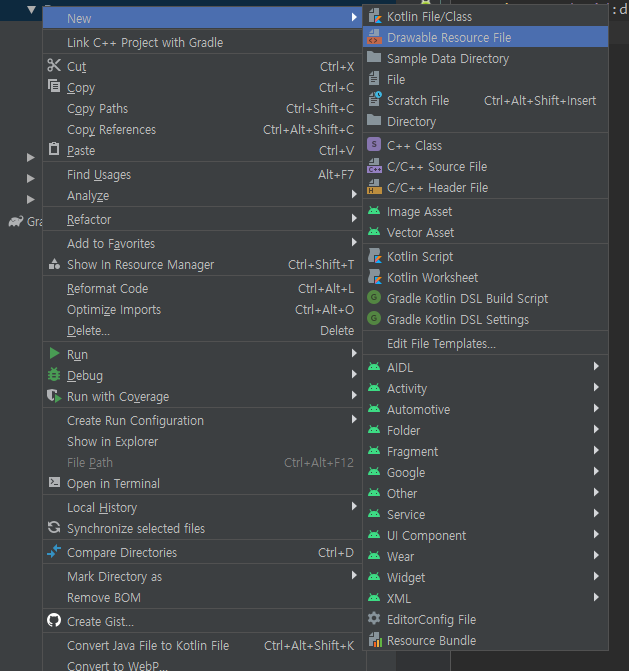Click the Paste clipboard icon
Image resolution: width=629 pixels, height=671 pixels.
pyautogui.click(x=54, y=149)
